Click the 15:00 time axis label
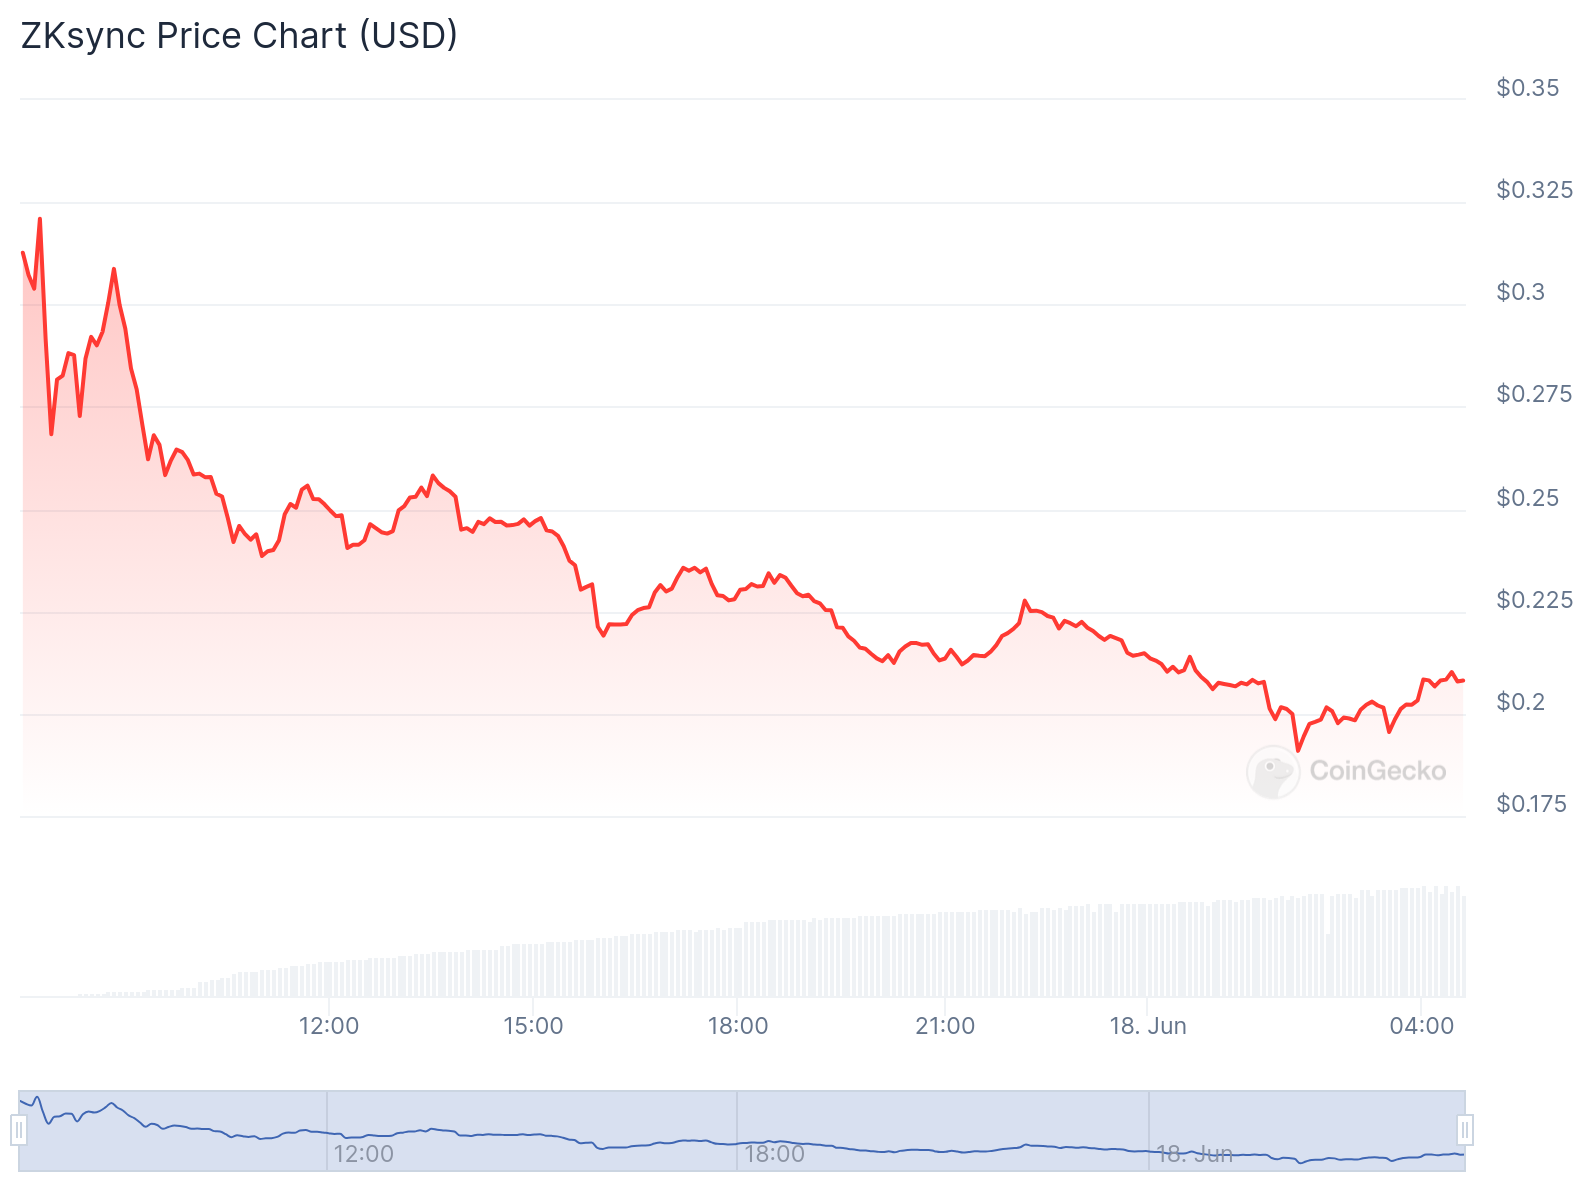1592x1200 pixels. click(533, 1026)
